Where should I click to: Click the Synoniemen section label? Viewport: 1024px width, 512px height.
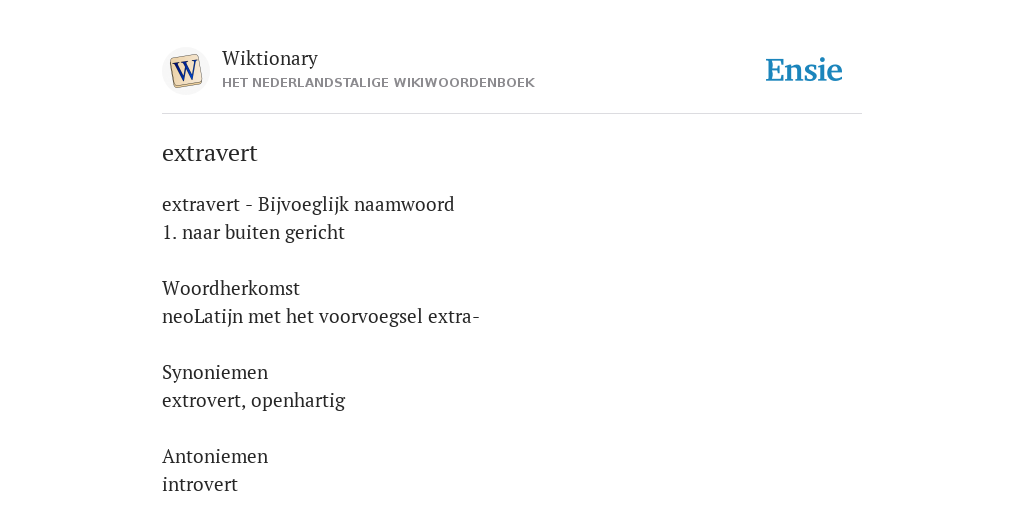pos(215,372)
